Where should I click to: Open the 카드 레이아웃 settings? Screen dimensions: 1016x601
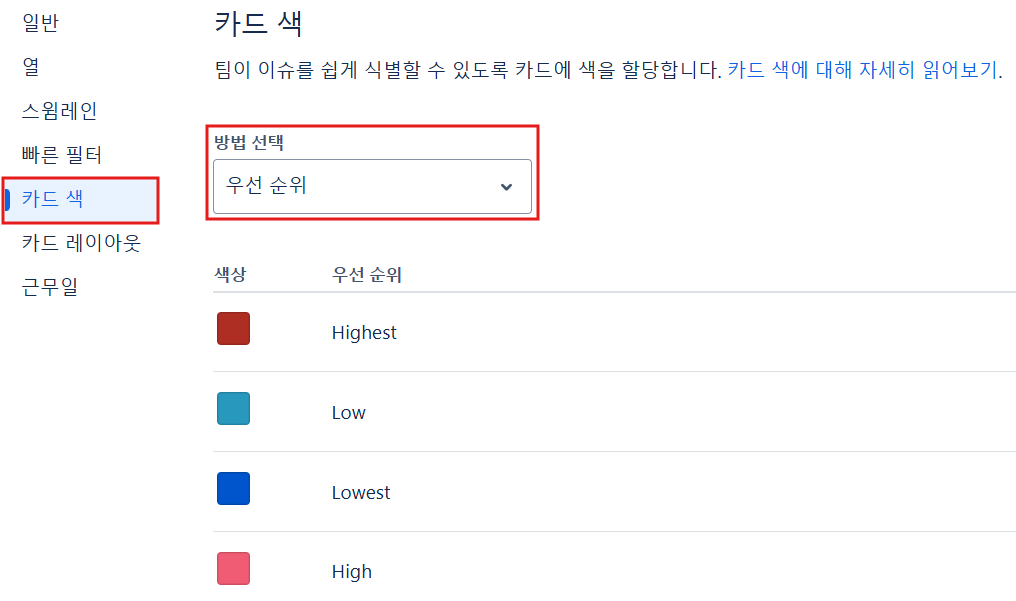click(81, 243)
